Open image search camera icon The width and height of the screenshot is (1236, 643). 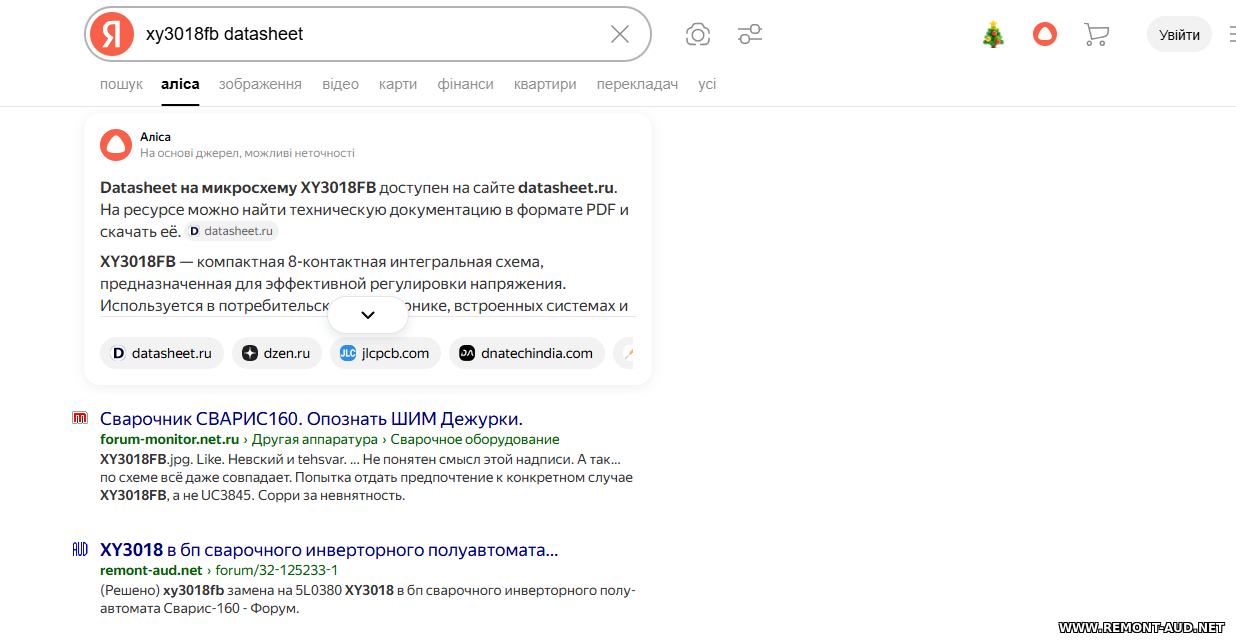698,35
